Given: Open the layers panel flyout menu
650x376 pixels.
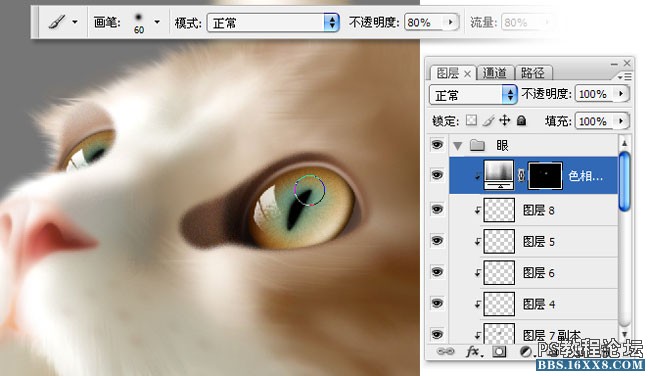Looking at the screenshot, I should (x=624, y=77).
